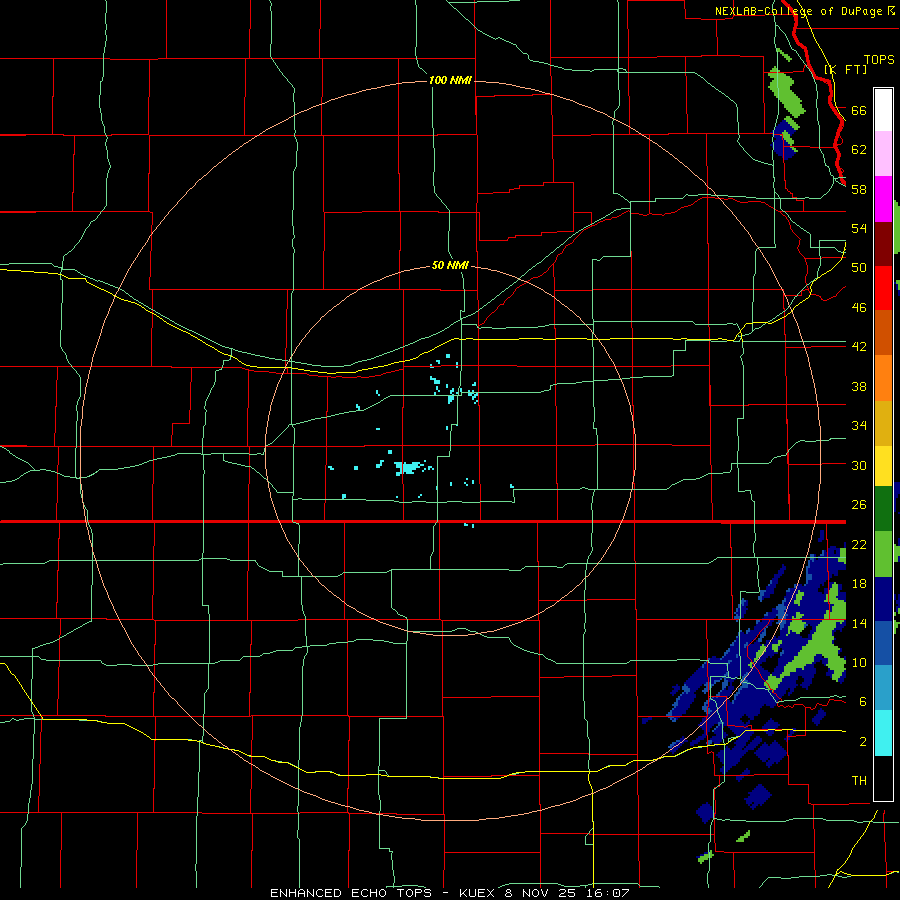Click the KUEX radar site identifier
This screenshot has height=900, width=900.
(x=476, y=893)
